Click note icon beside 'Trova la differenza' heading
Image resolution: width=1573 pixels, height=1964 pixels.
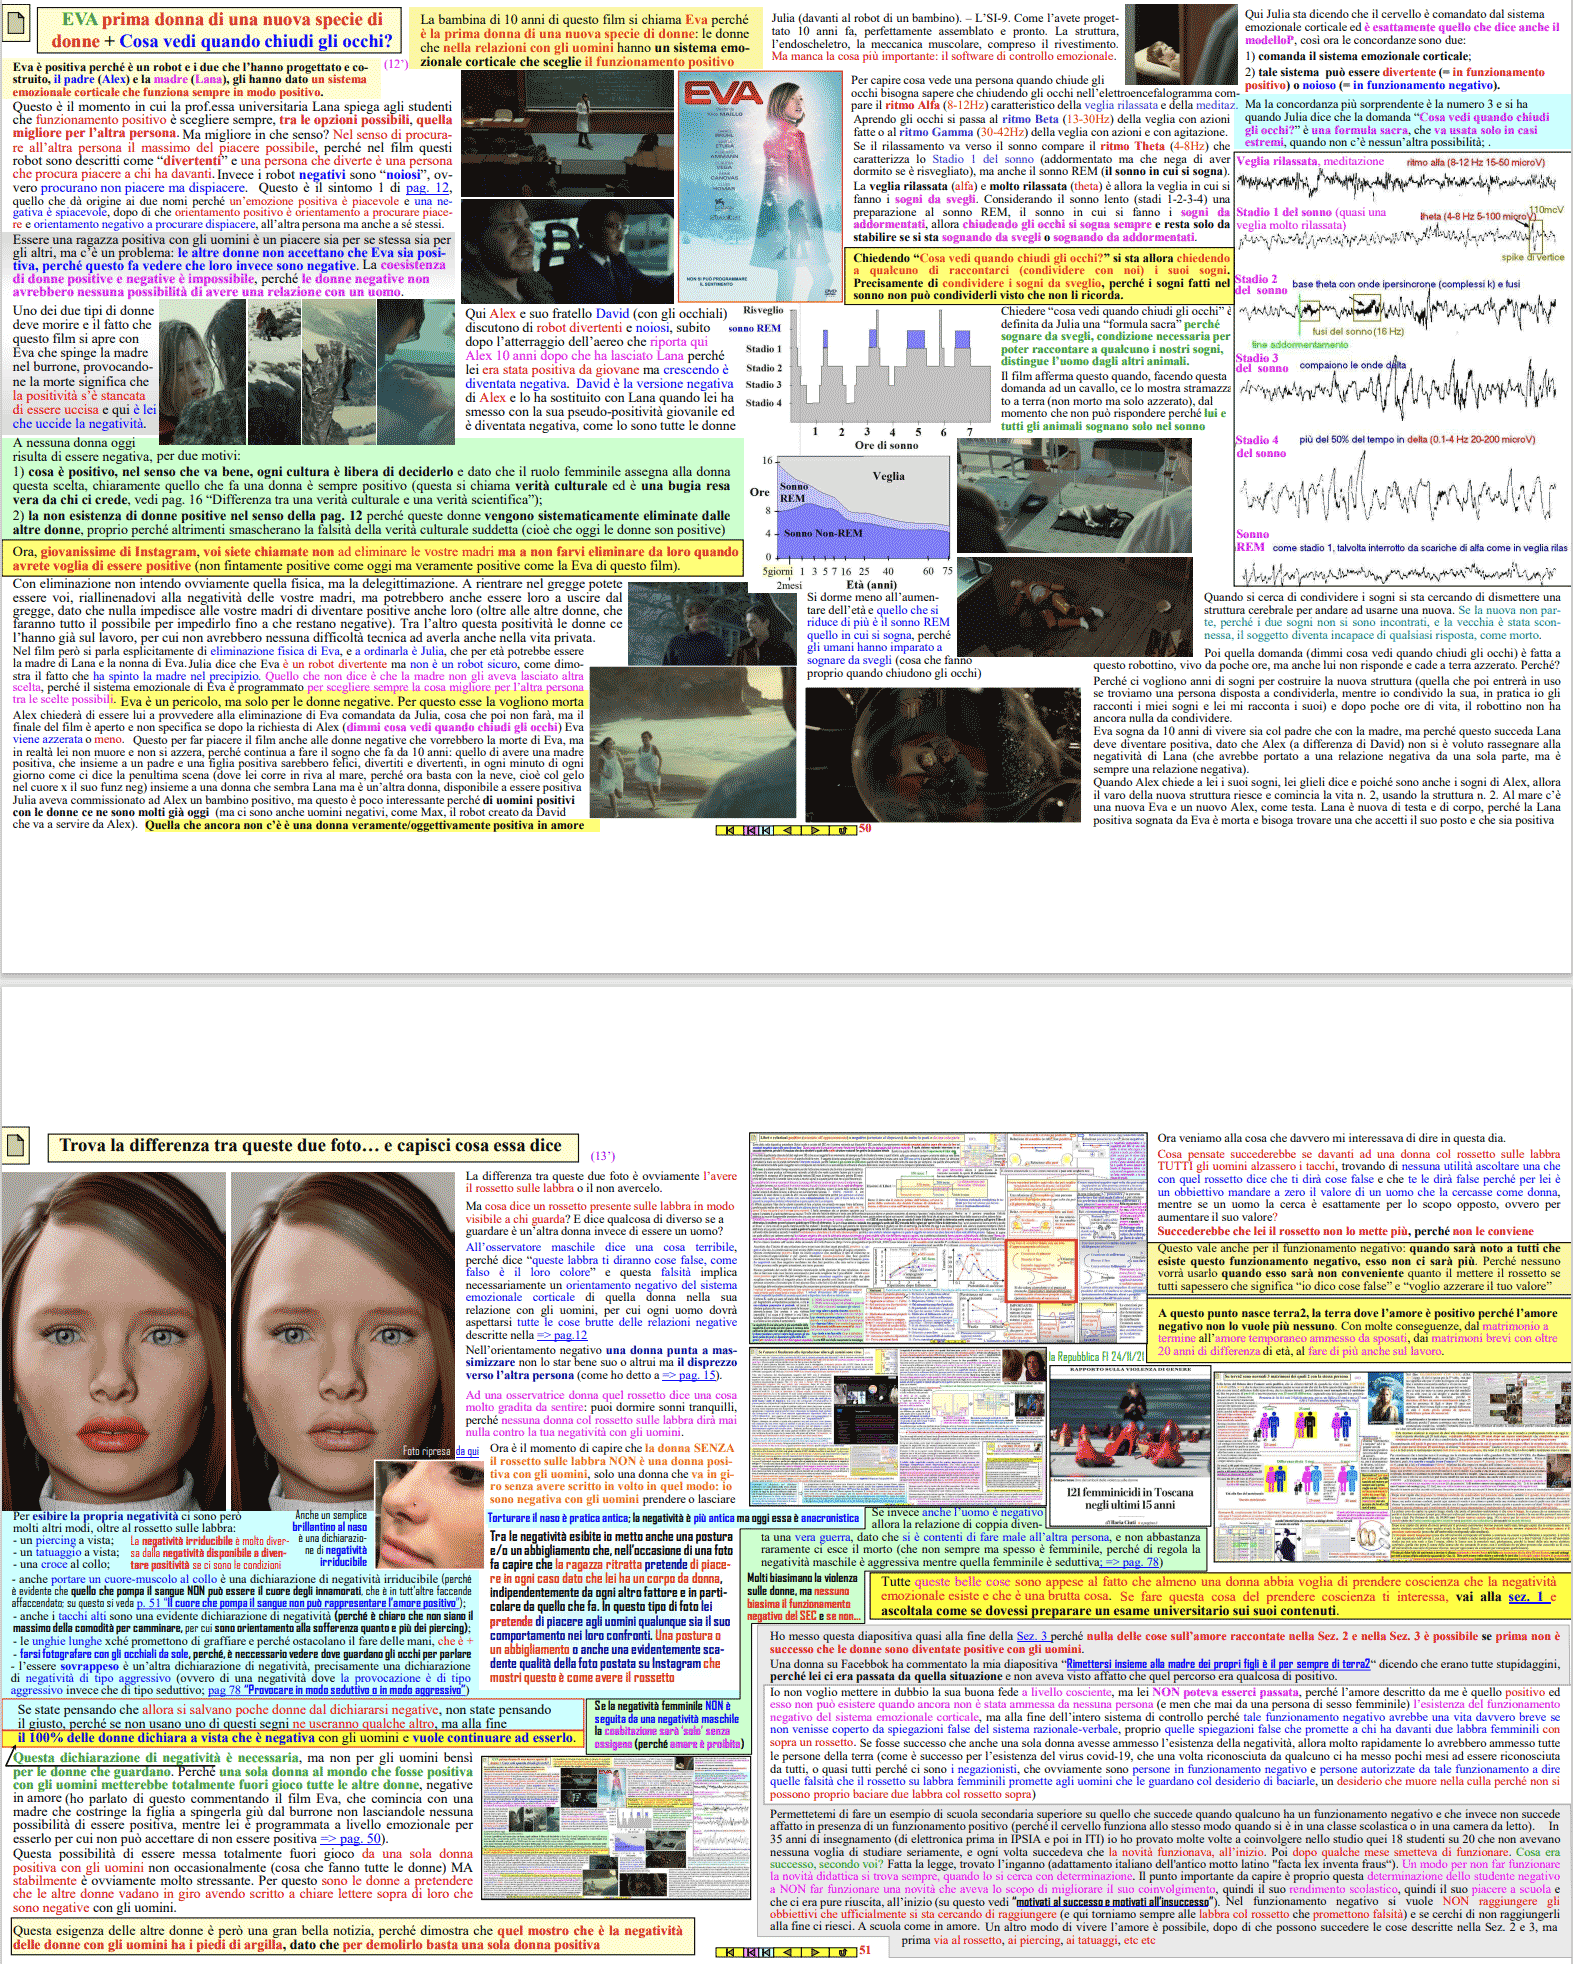point(16,1144)
